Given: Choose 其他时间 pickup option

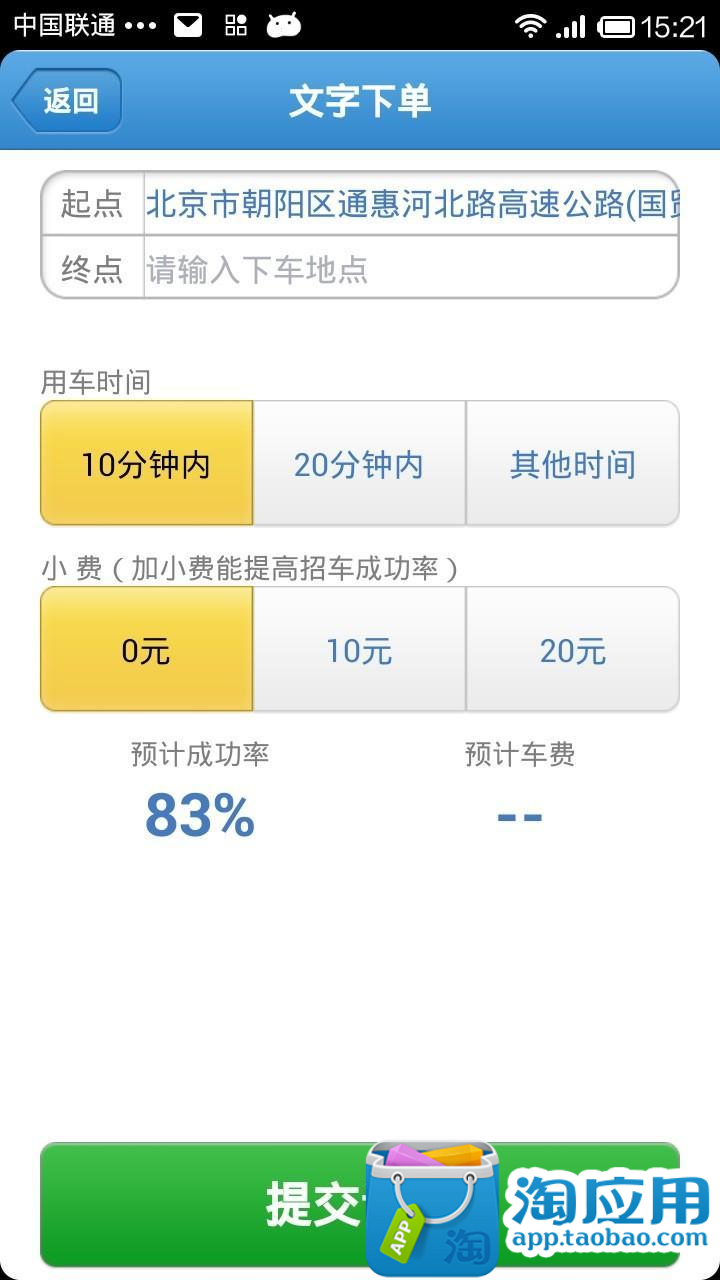Looking at the screenshot, I should [572, 464].
